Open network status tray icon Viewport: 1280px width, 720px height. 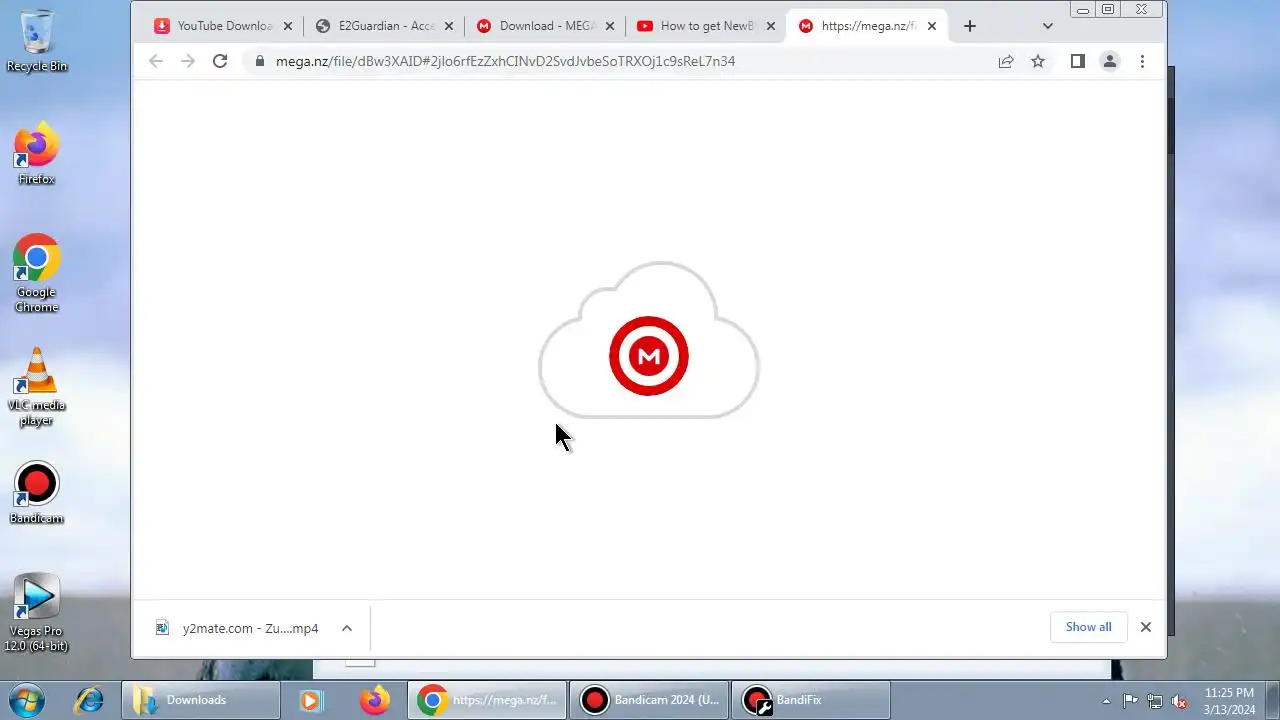click(1155, 701)
